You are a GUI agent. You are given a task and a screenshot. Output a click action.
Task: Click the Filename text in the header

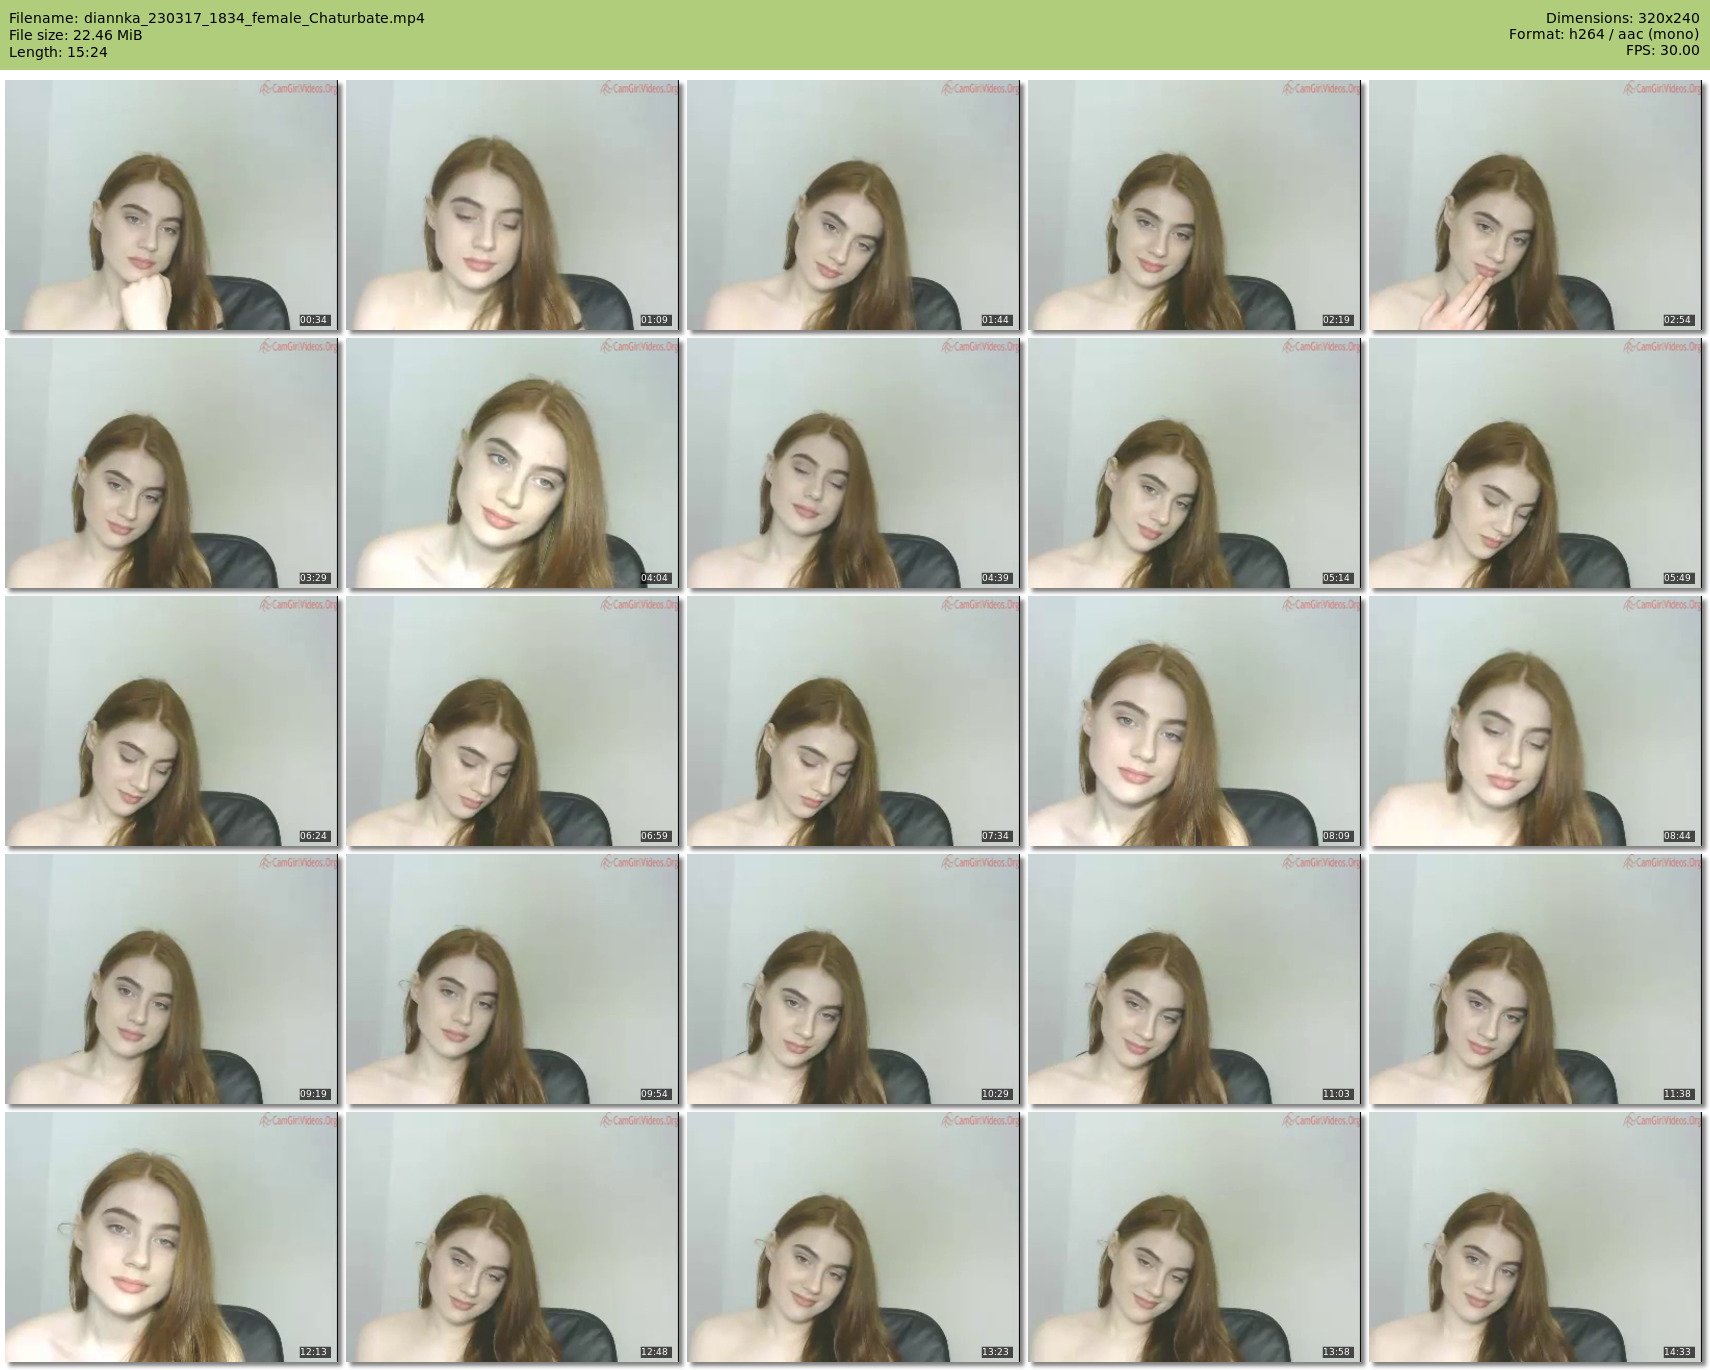coord(217,18)
